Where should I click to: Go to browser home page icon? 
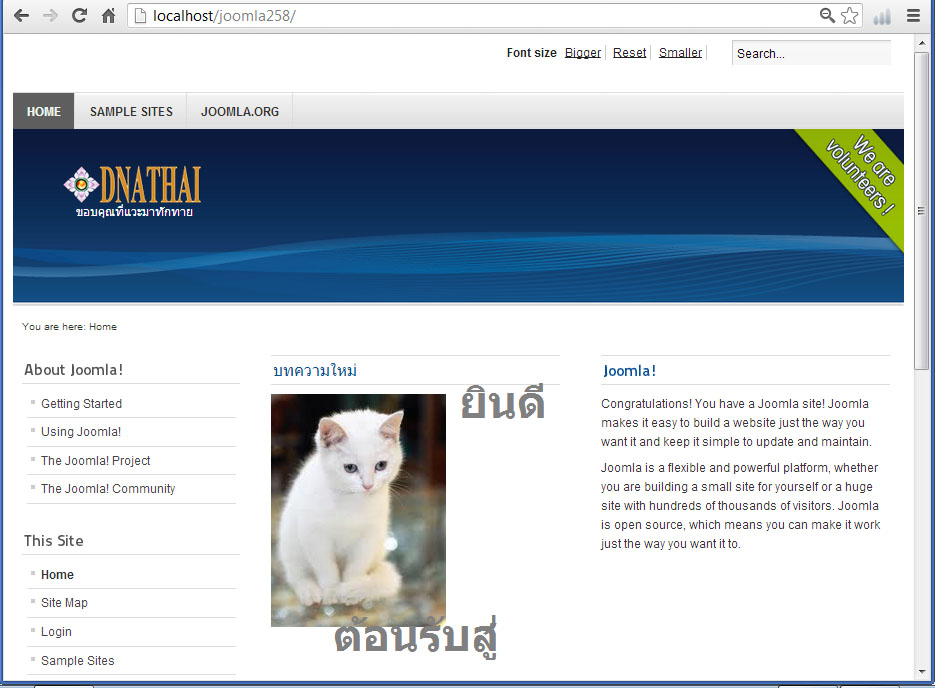pos(108,16)
